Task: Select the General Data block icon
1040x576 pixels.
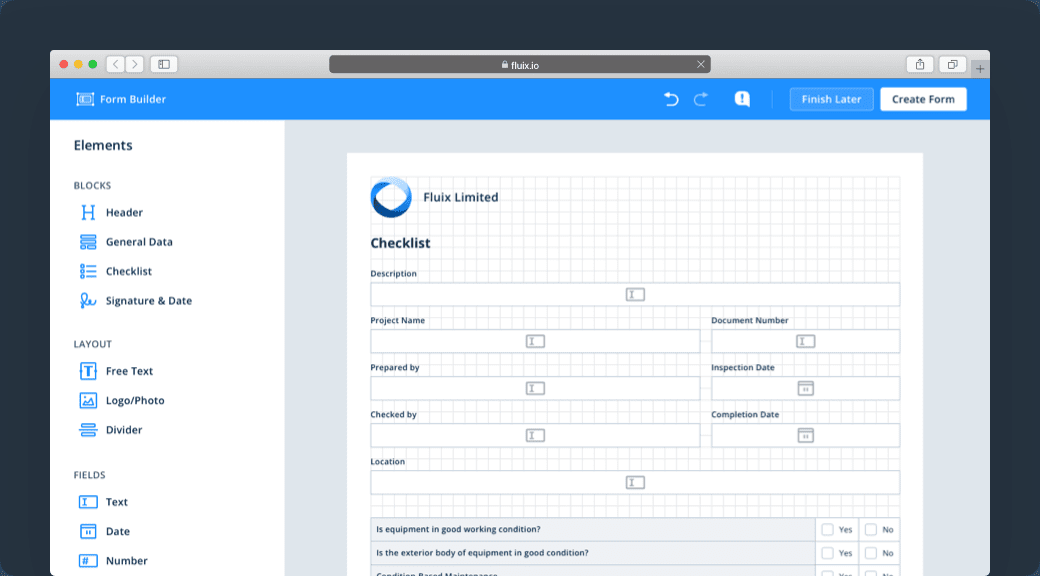Action: 88,242
